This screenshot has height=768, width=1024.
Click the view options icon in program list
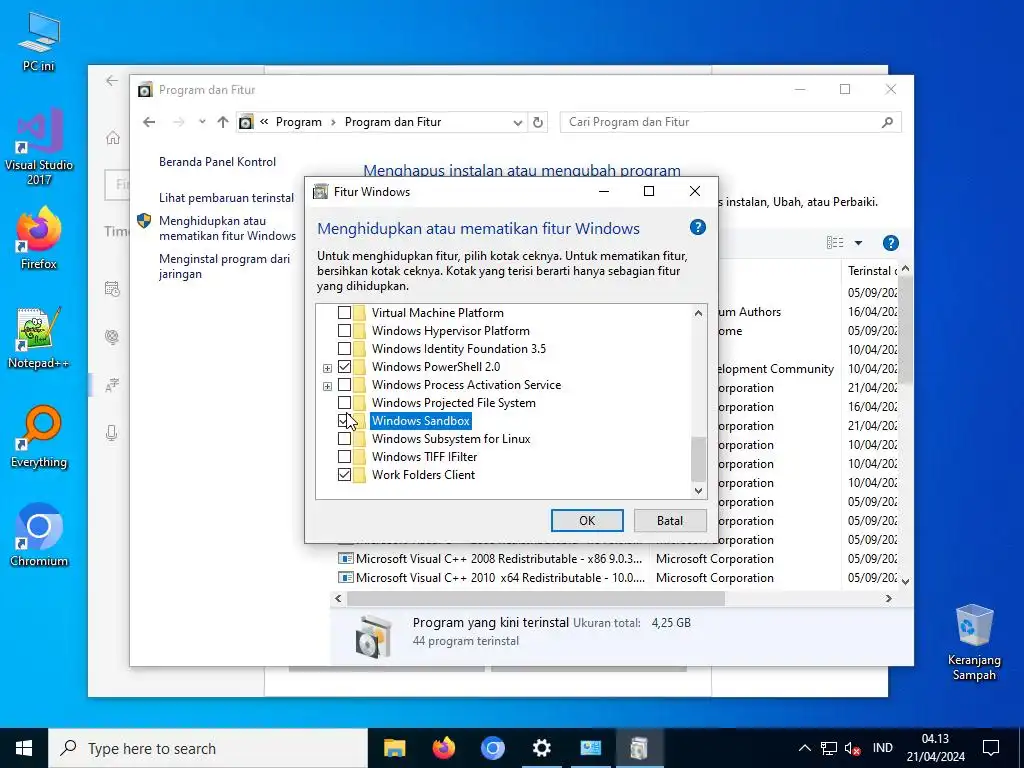point(835,243)
